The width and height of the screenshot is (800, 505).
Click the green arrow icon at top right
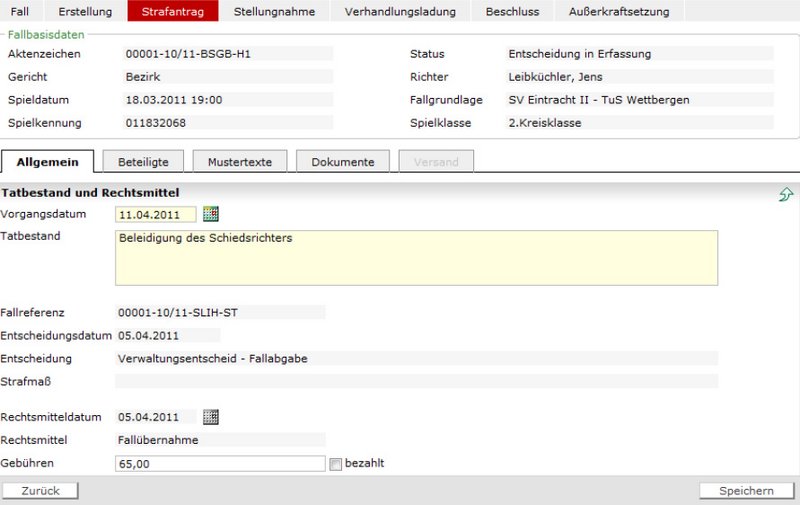click(786, 194)
